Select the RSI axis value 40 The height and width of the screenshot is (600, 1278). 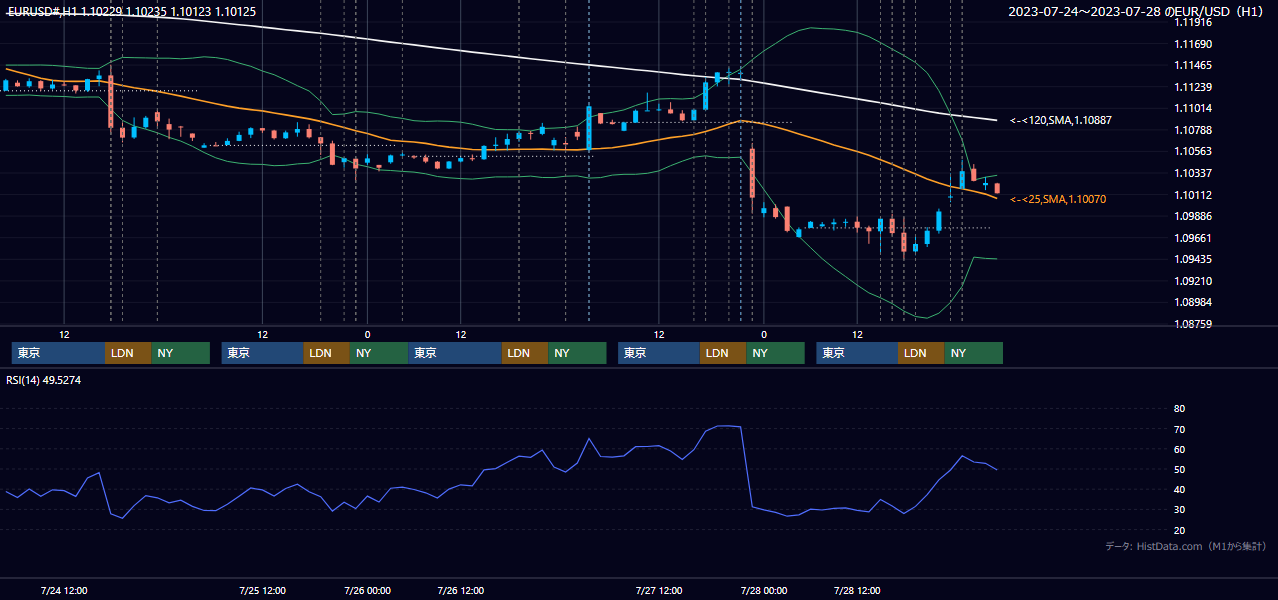tap(1179, 489)
